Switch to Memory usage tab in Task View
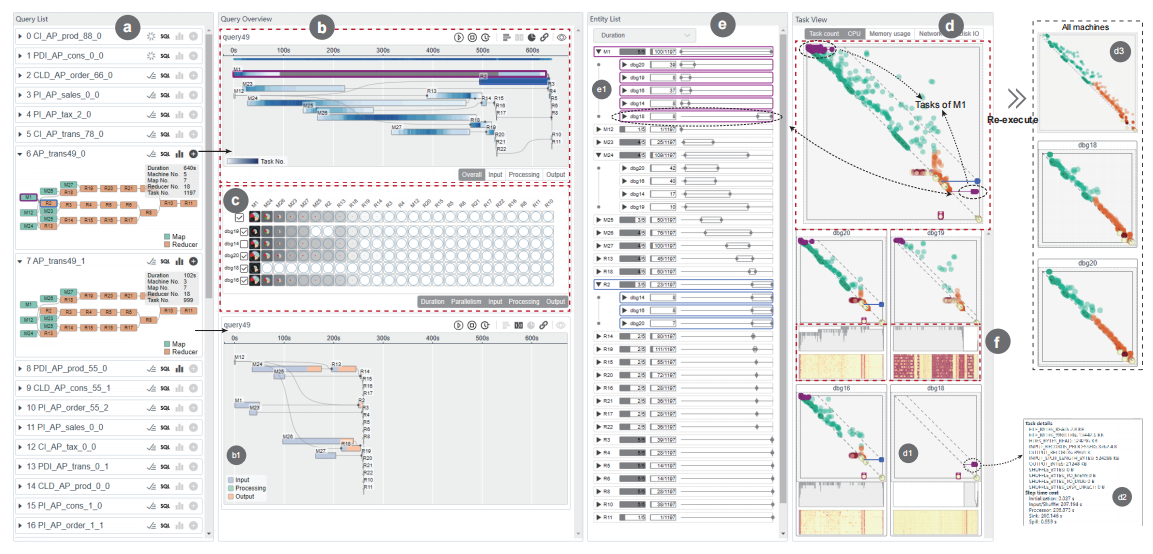Viewport: 1153px width, 554px height. tap(889, 34)
